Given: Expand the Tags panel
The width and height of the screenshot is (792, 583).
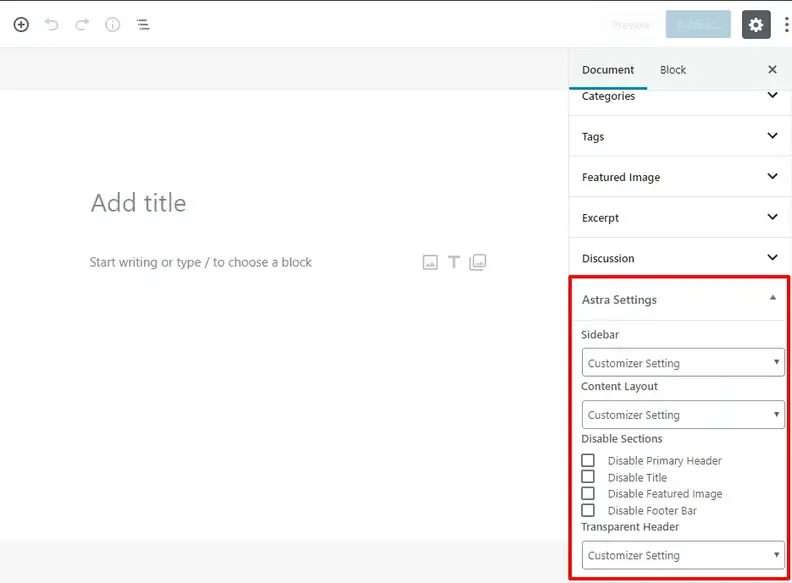Looking at the screenshot, I should click(x=680, y=136).
